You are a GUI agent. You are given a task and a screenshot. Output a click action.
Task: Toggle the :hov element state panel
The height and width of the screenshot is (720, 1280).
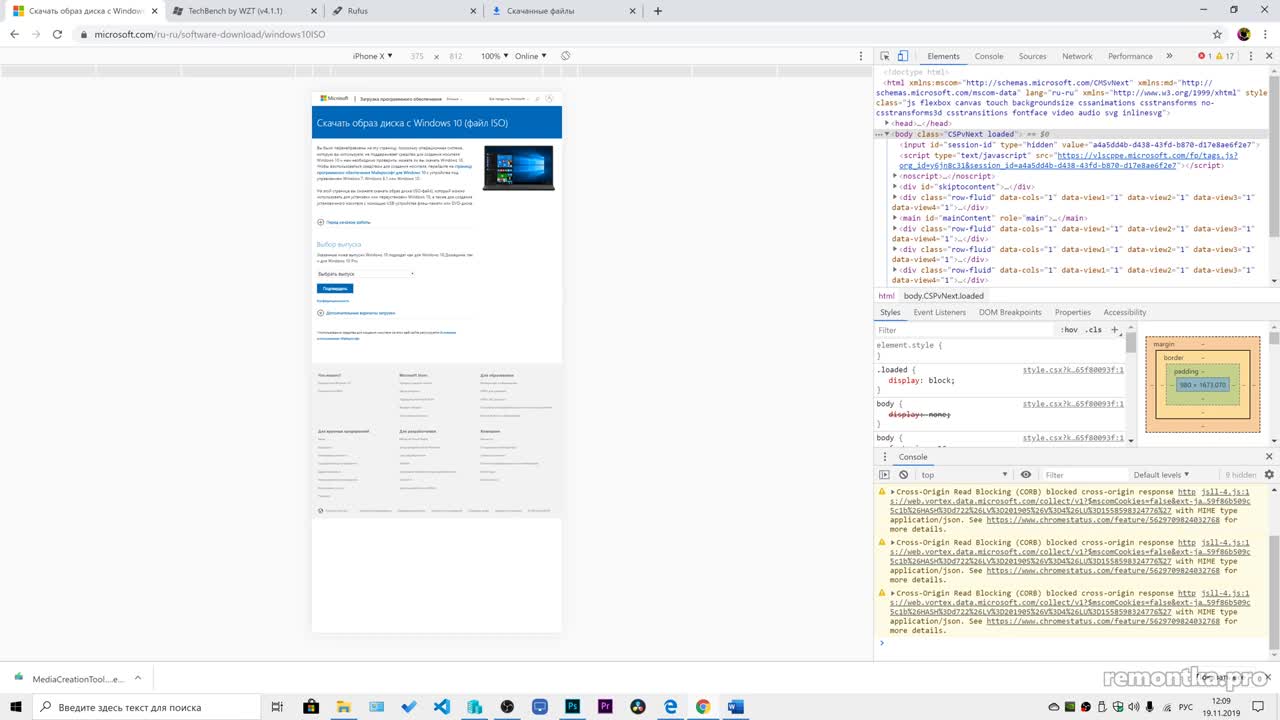click(1070, 330)
